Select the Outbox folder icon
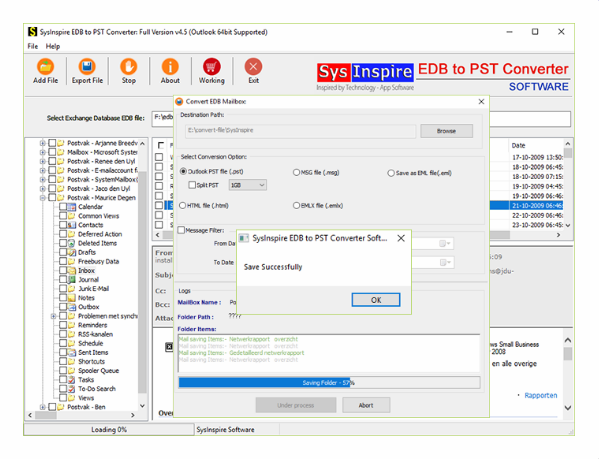This screenshot has width=599, height=459. [x=71, y=307]
